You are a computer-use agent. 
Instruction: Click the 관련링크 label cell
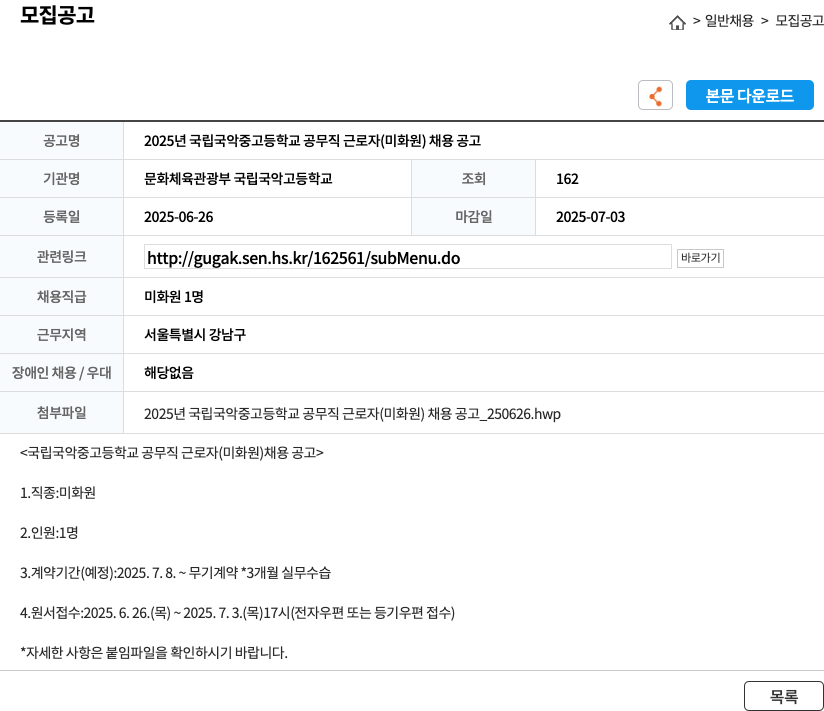[61, 256]
